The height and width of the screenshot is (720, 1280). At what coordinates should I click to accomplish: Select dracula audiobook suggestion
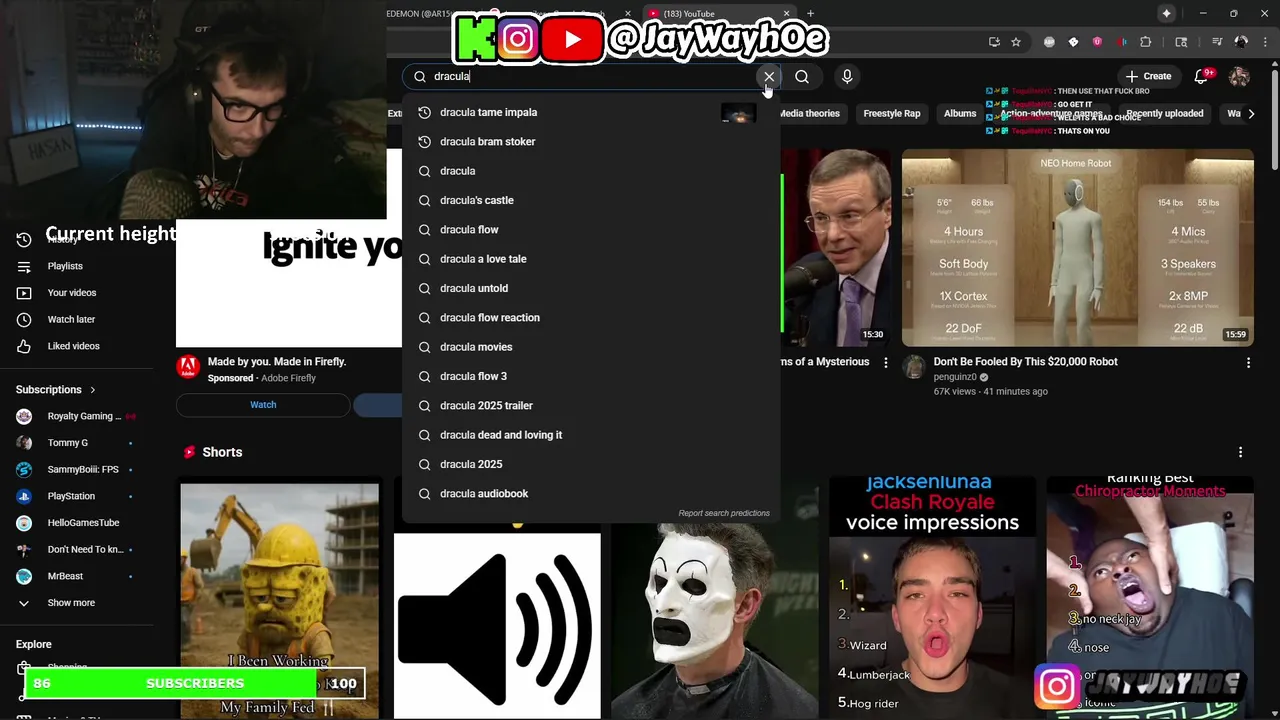[590, 493]
